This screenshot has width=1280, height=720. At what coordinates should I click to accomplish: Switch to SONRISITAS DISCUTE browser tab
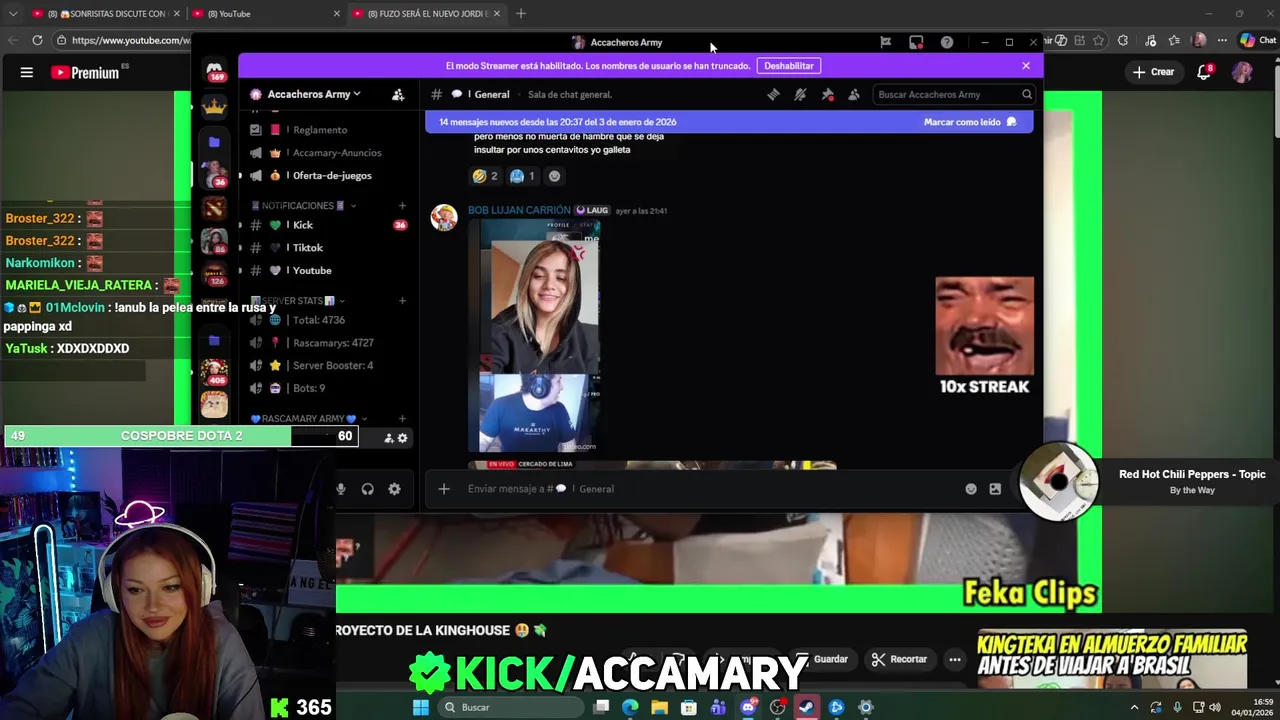(105, 14)
